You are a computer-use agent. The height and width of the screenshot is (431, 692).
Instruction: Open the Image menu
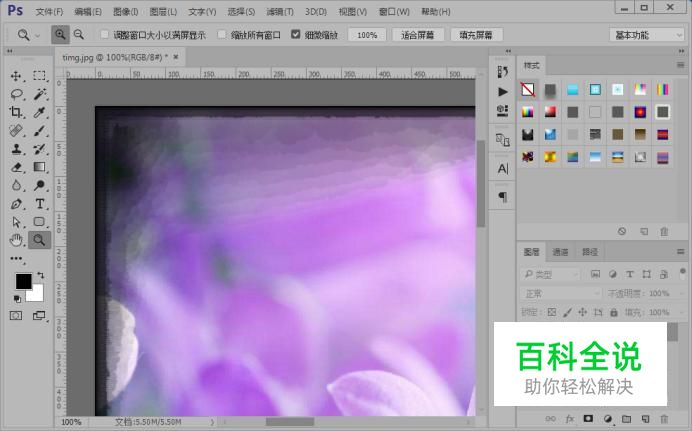[x=126, y=12]
